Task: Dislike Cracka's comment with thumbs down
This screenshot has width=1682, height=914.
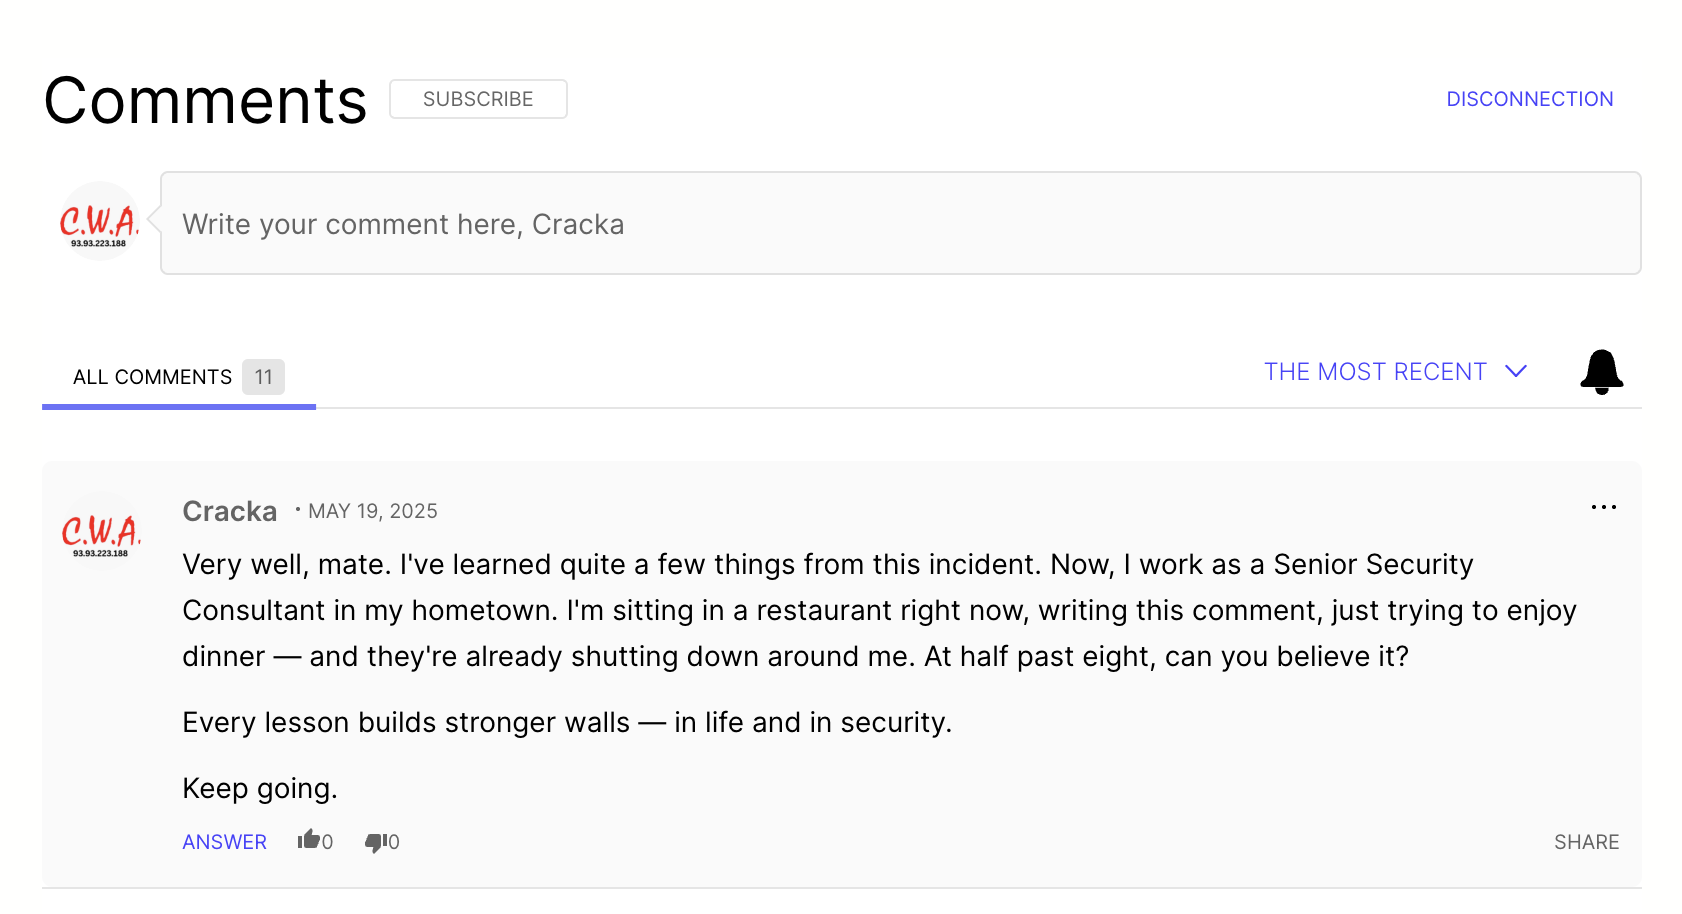Action: pyautogui.click(x=375, y=842)
